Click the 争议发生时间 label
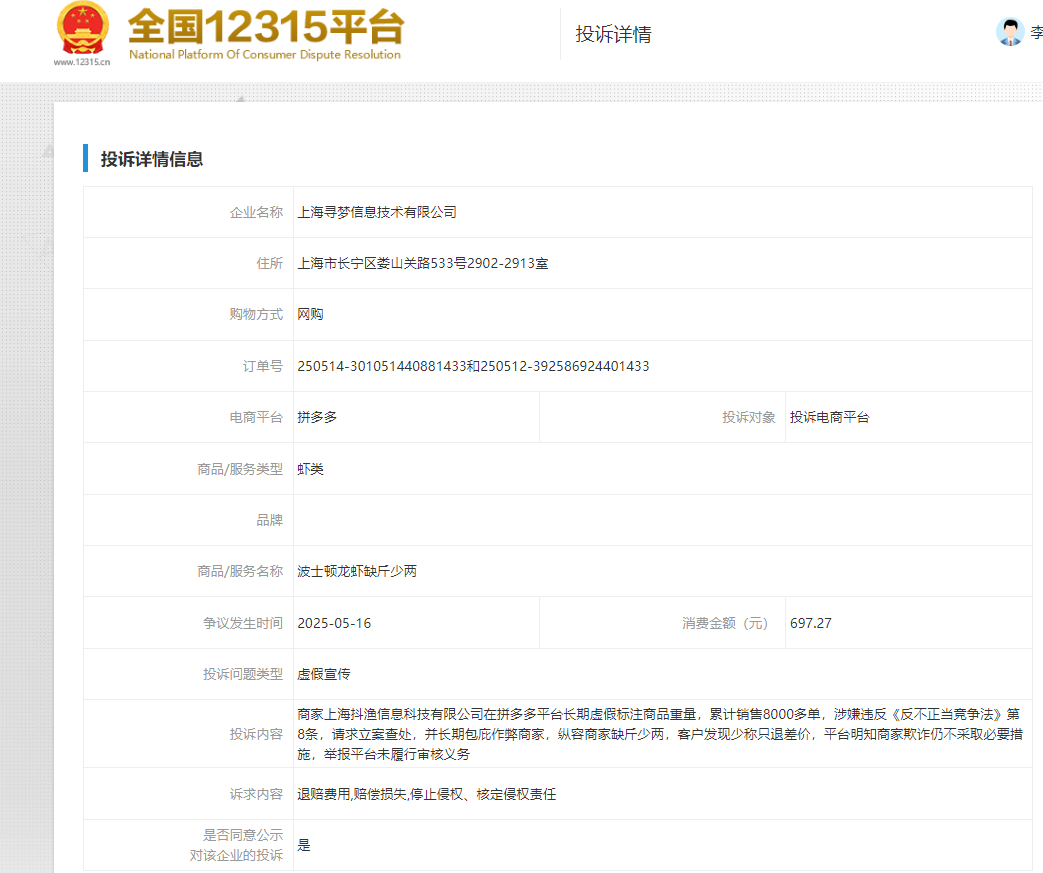This screenshot has height=873, width=1043. [x=243, y=623]
